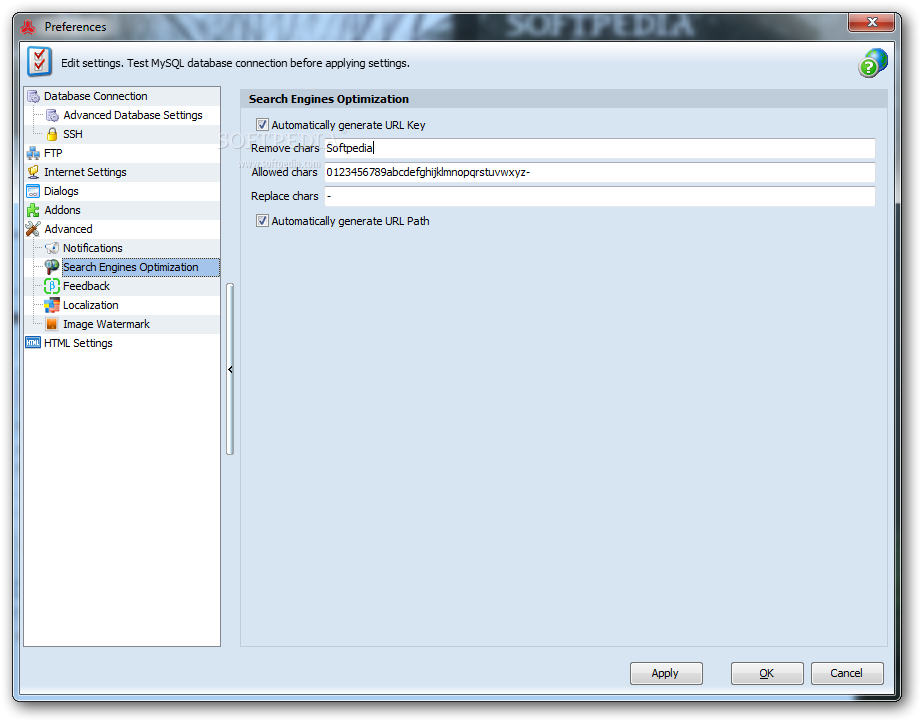Click the Preferences checklist header icon

click(x=39, y=62)
